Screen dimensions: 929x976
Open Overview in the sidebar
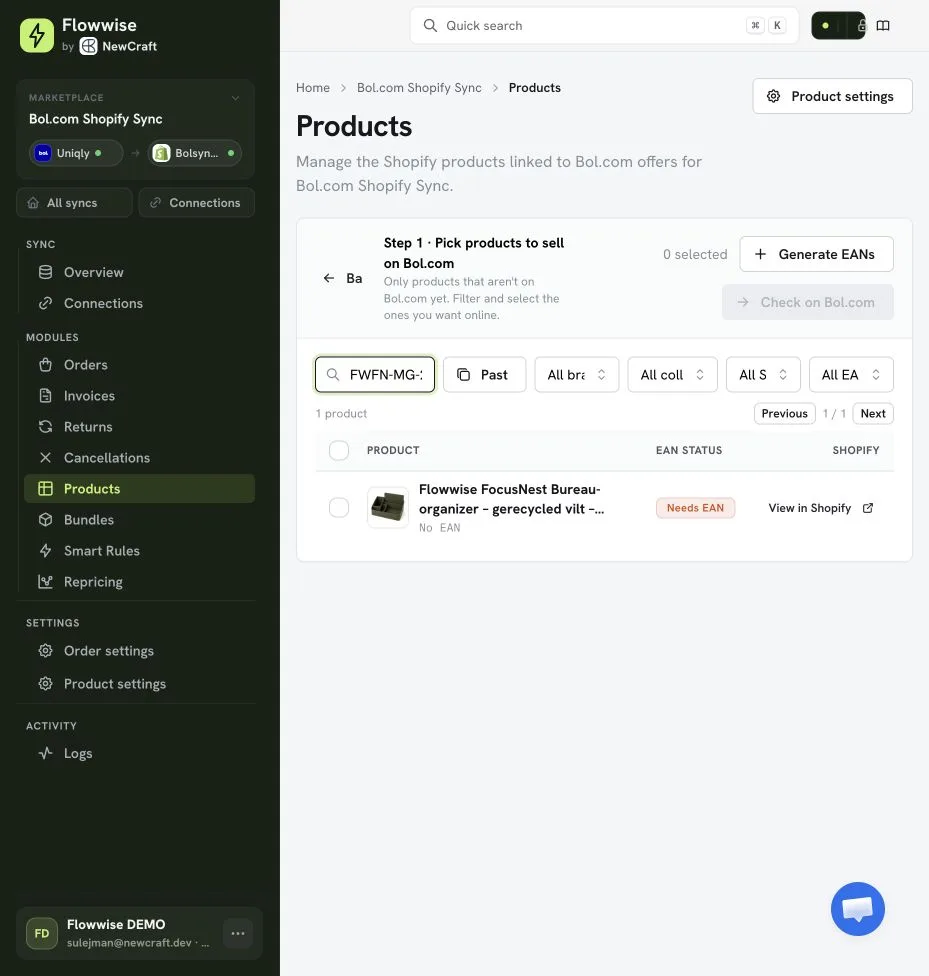(x=139, y=272)
